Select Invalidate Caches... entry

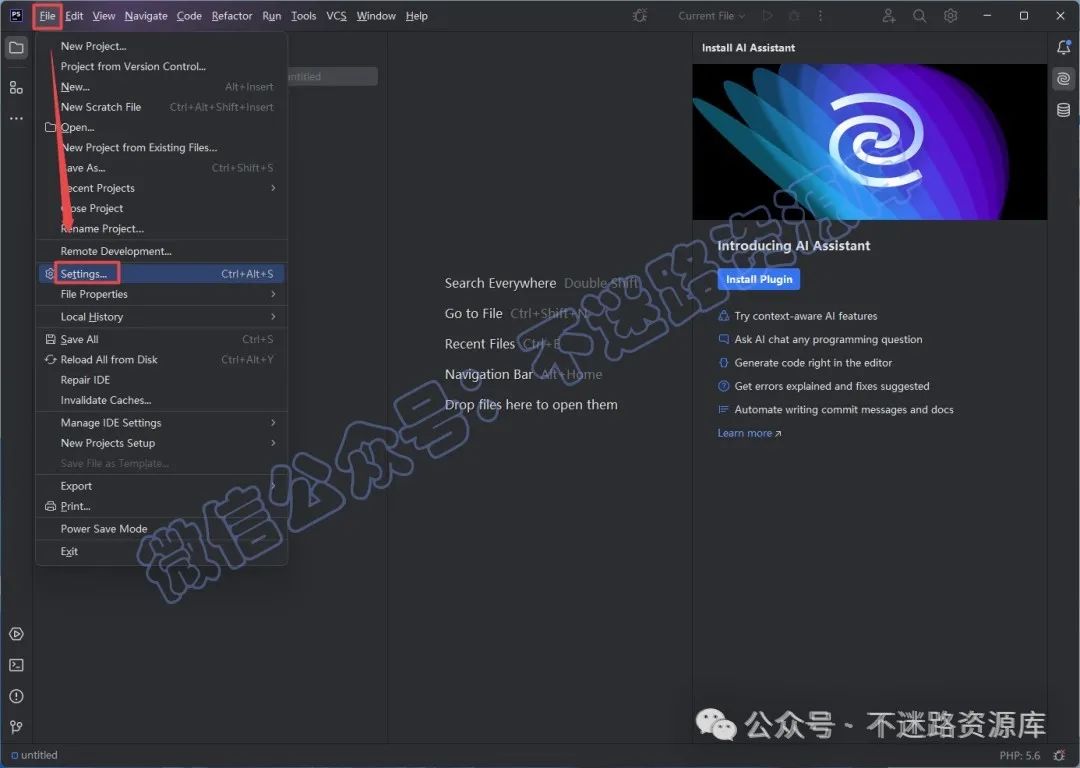tap(161, 400)
